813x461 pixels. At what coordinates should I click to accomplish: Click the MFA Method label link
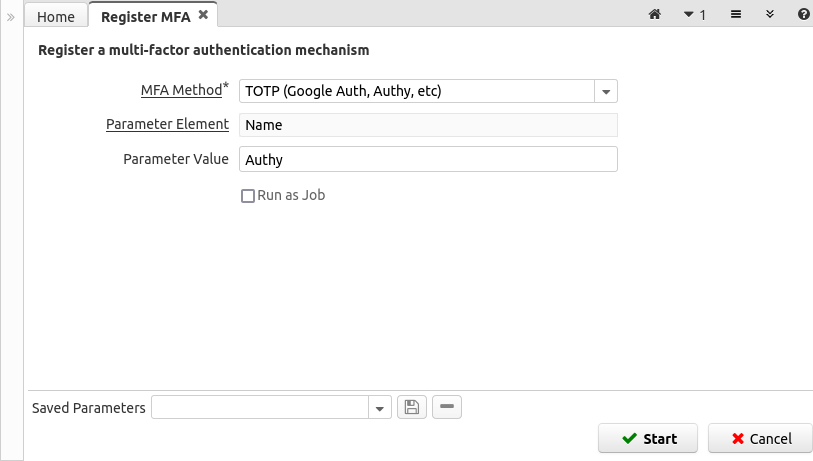coord(181,90)
